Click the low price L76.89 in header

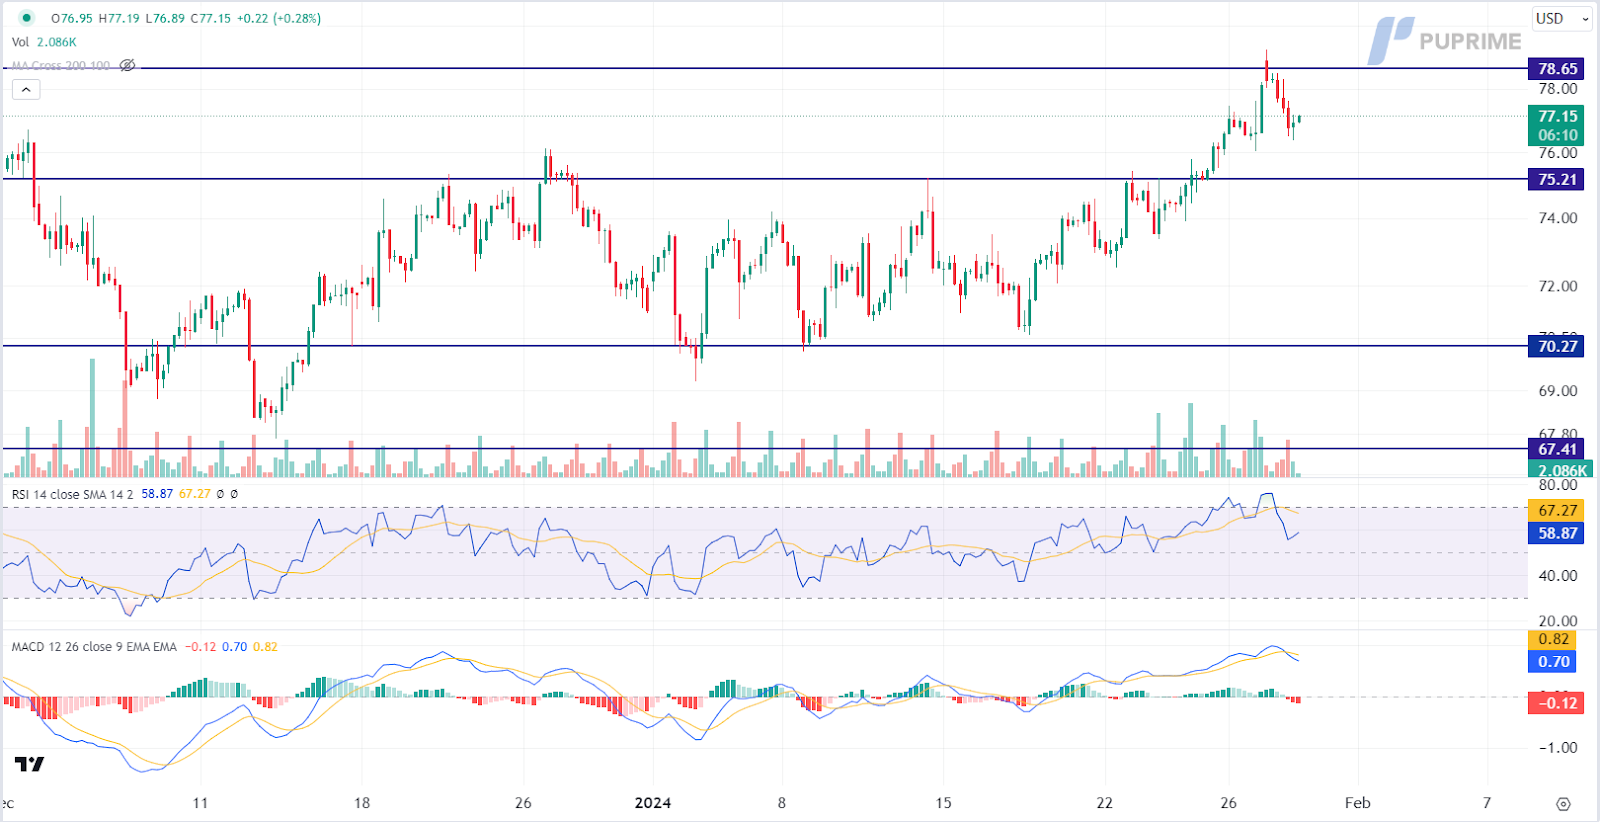pos(165,18)
